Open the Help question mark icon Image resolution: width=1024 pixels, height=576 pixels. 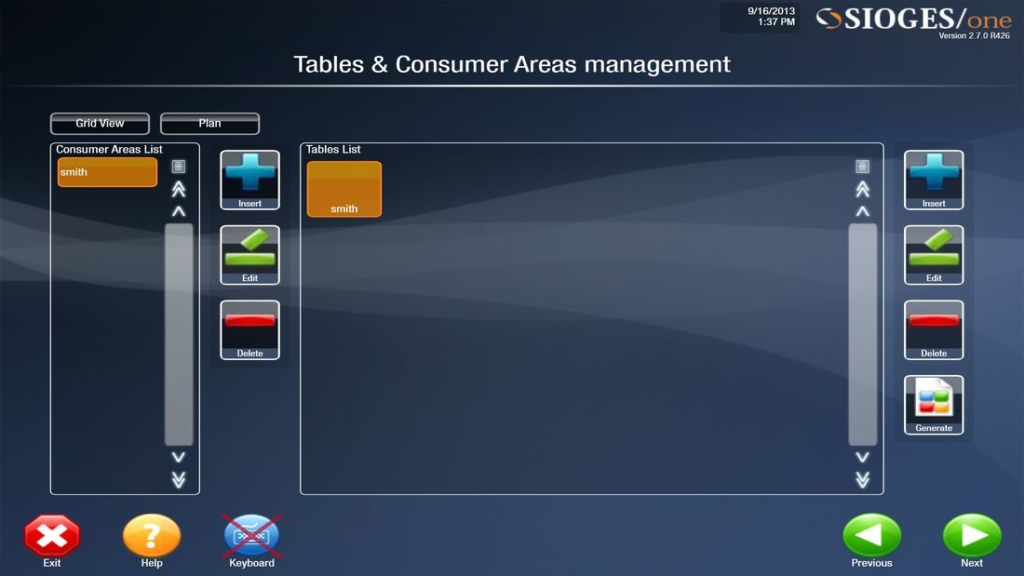coord(151,537)
